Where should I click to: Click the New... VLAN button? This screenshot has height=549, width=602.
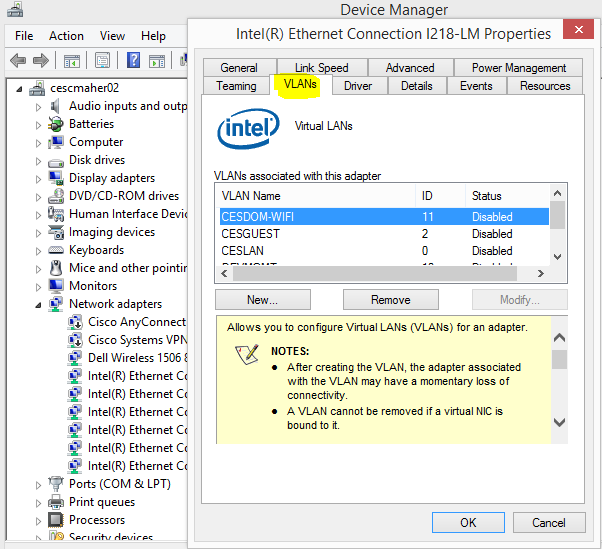click(263, 299)
